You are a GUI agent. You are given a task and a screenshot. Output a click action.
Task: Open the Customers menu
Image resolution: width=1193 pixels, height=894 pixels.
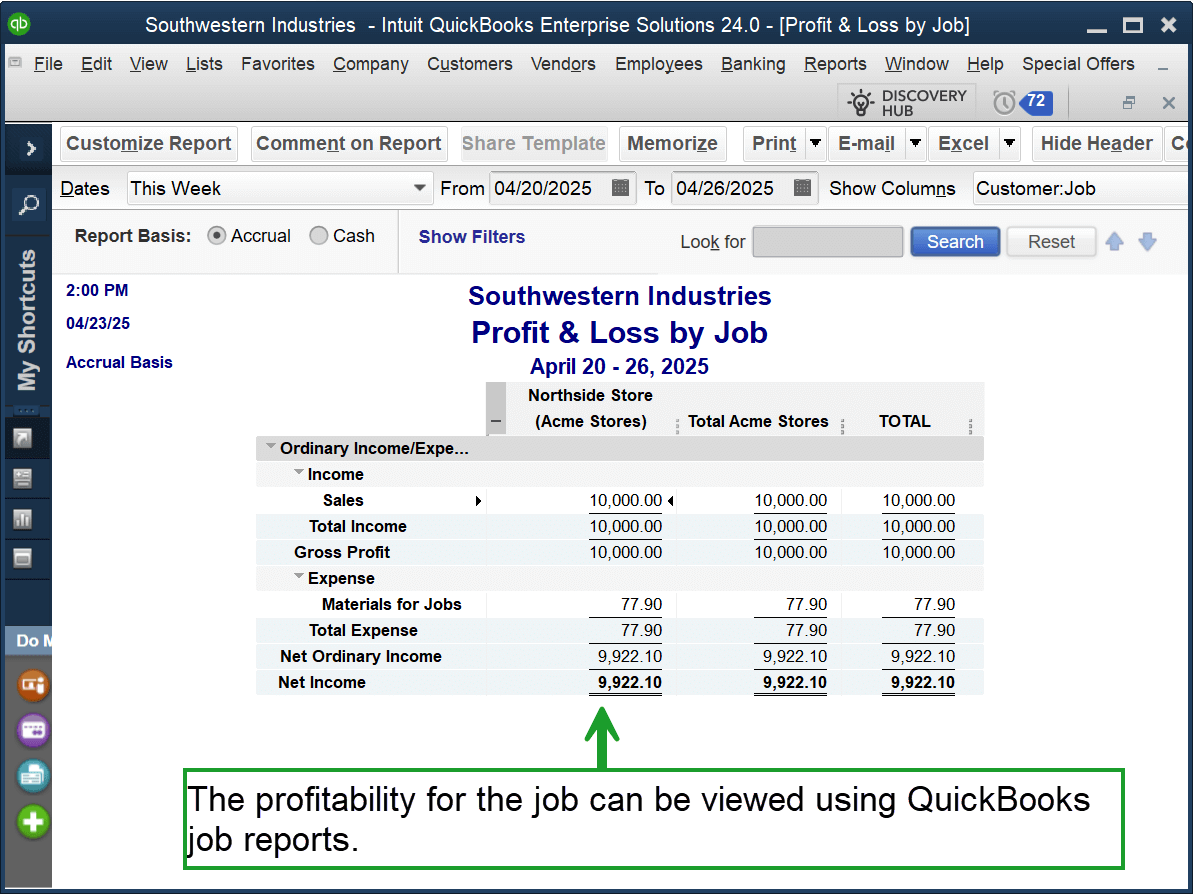469,64
